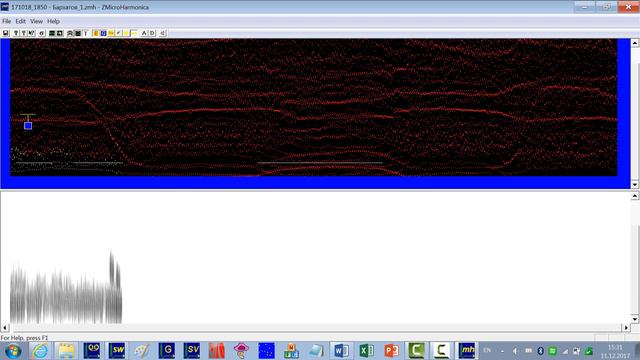Image resolution: width=640 pixels, height=360 pixels.
Task: Click the sigma (σ) toolbar button
Action: coord(42,33)
